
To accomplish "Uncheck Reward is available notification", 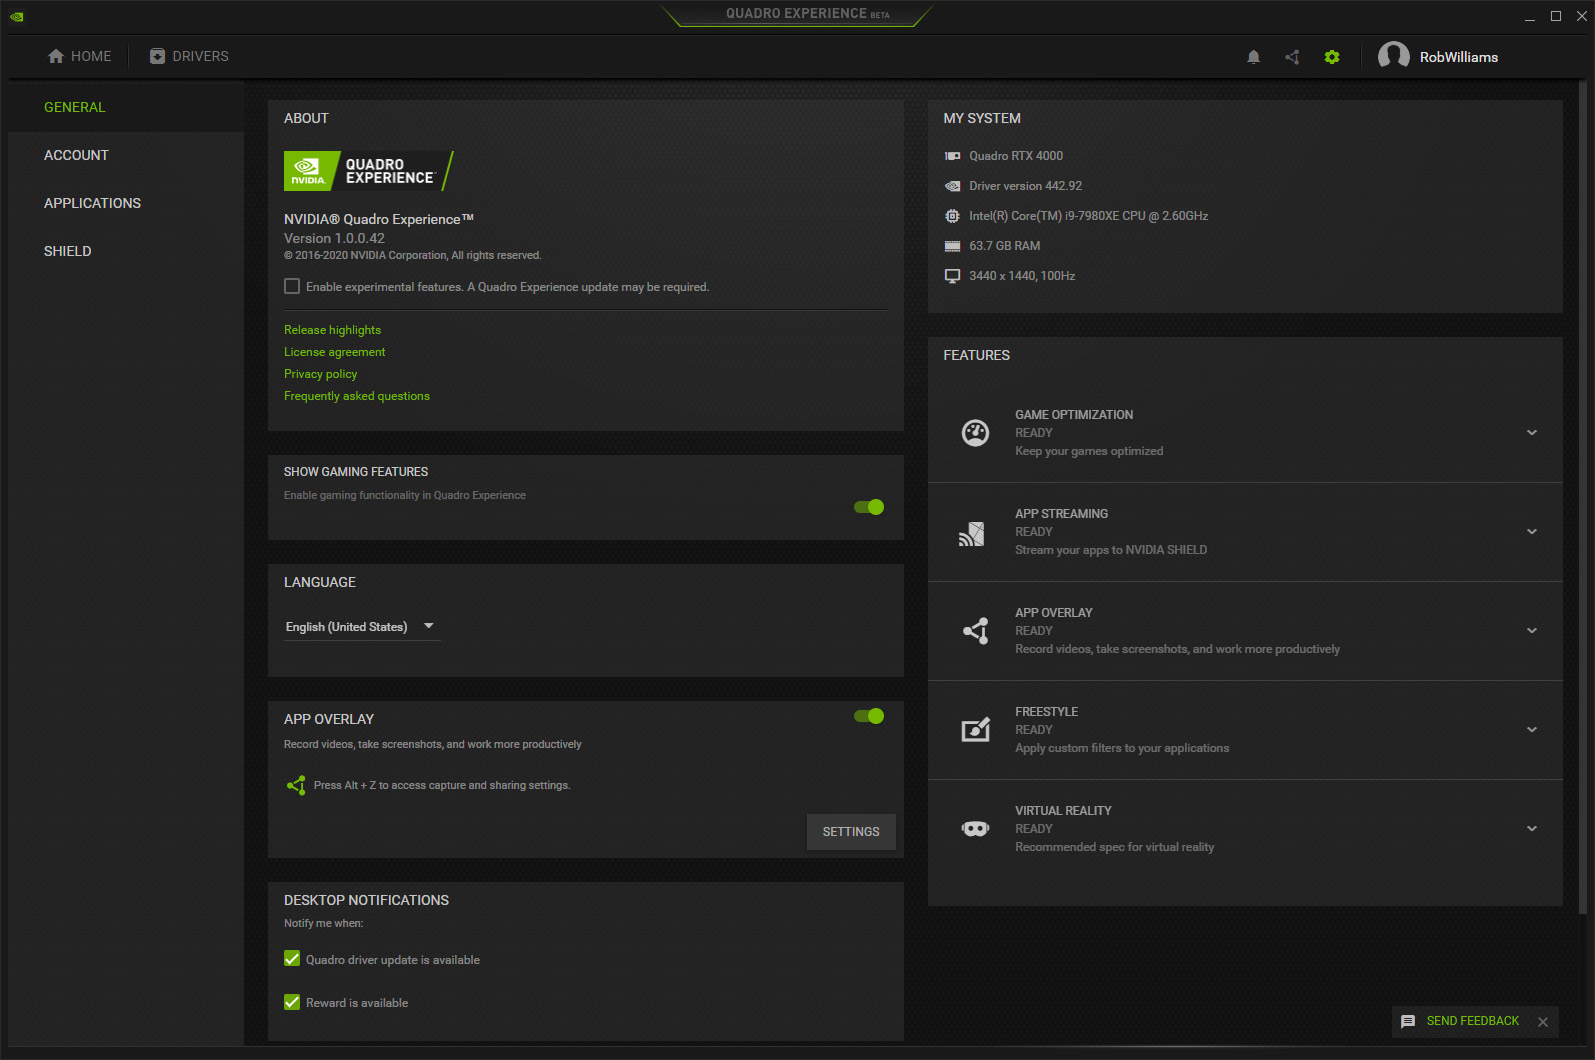I will click(x=292, y=1002).
